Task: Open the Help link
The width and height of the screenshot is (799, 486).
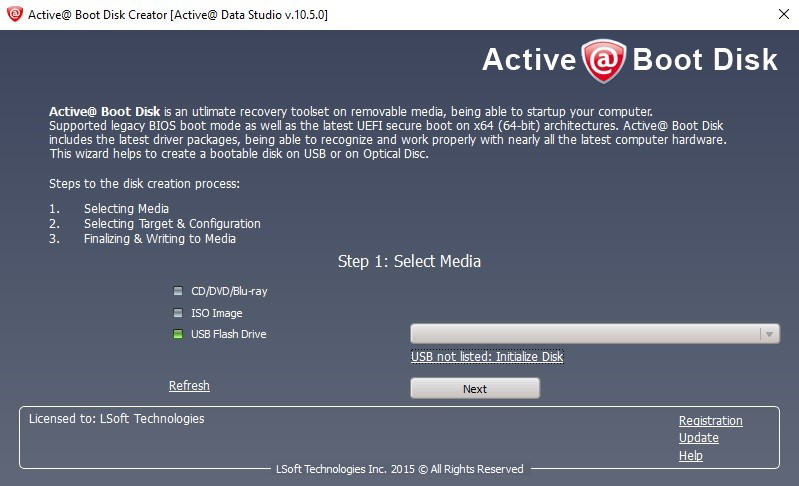Action: tap(690, 456)
